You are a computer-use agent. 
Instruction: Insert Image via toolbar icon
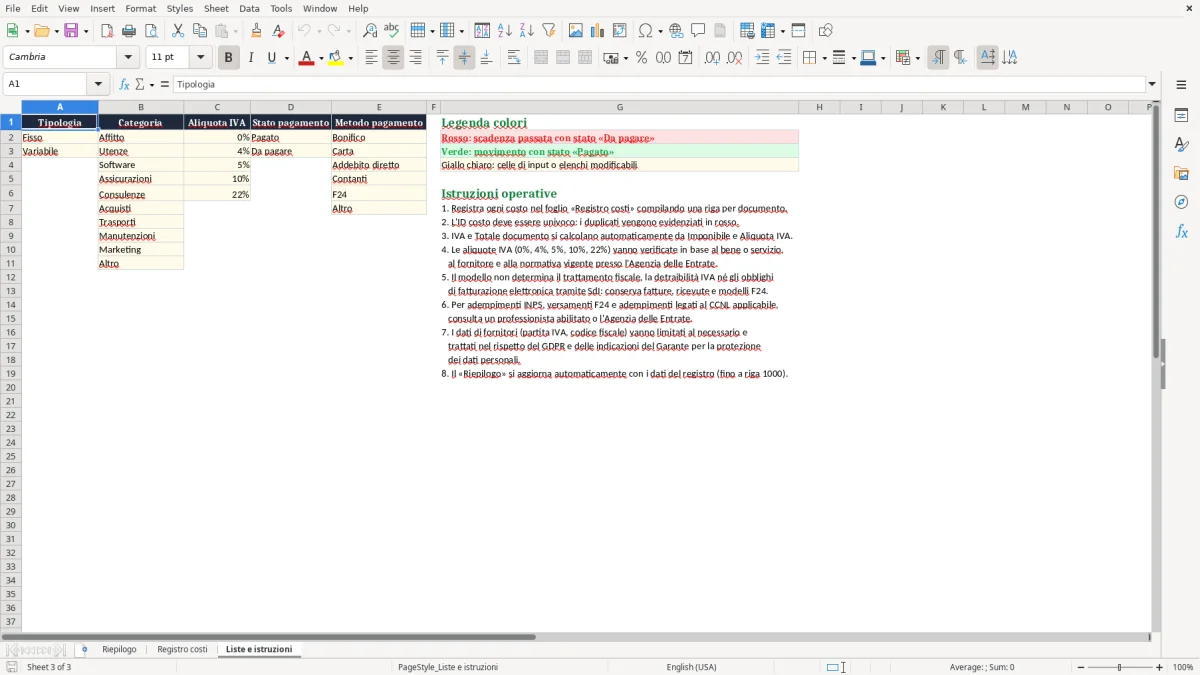pyautogui.click(x=576, y=31)
